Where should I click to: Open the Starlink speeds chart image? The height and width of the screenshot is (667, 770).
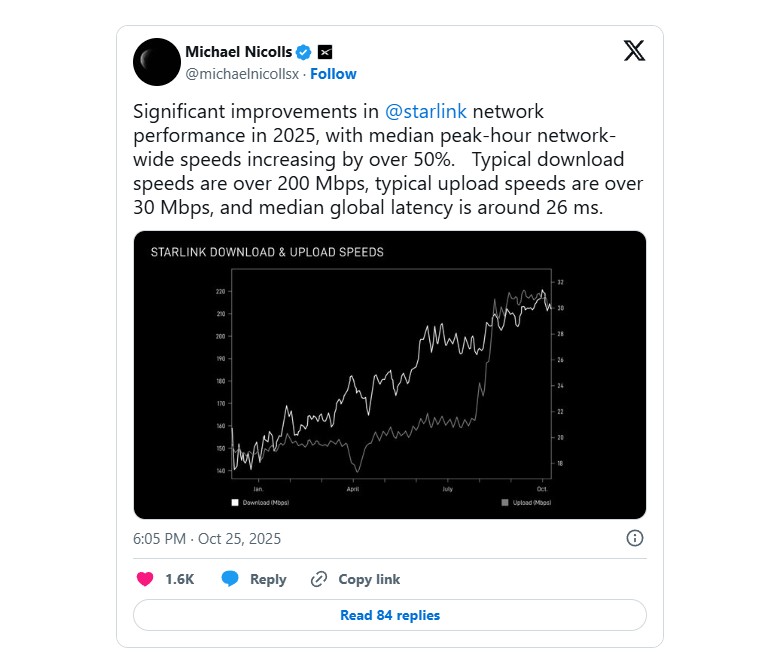(390, 375)
